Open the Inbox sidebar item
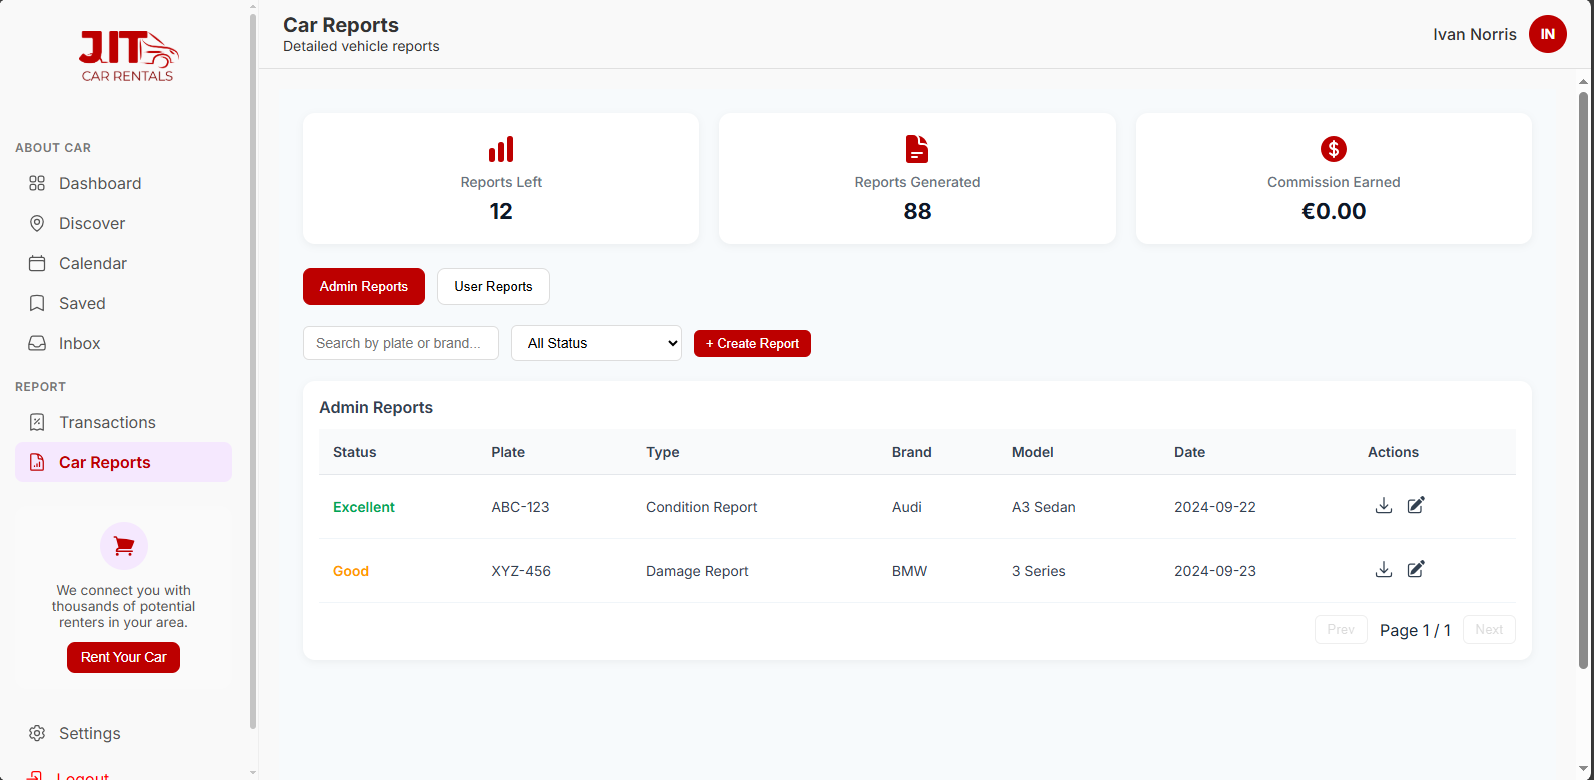The height and width of the screenshot is (780, 1594). pyautogui.click(x=123, y=343)
